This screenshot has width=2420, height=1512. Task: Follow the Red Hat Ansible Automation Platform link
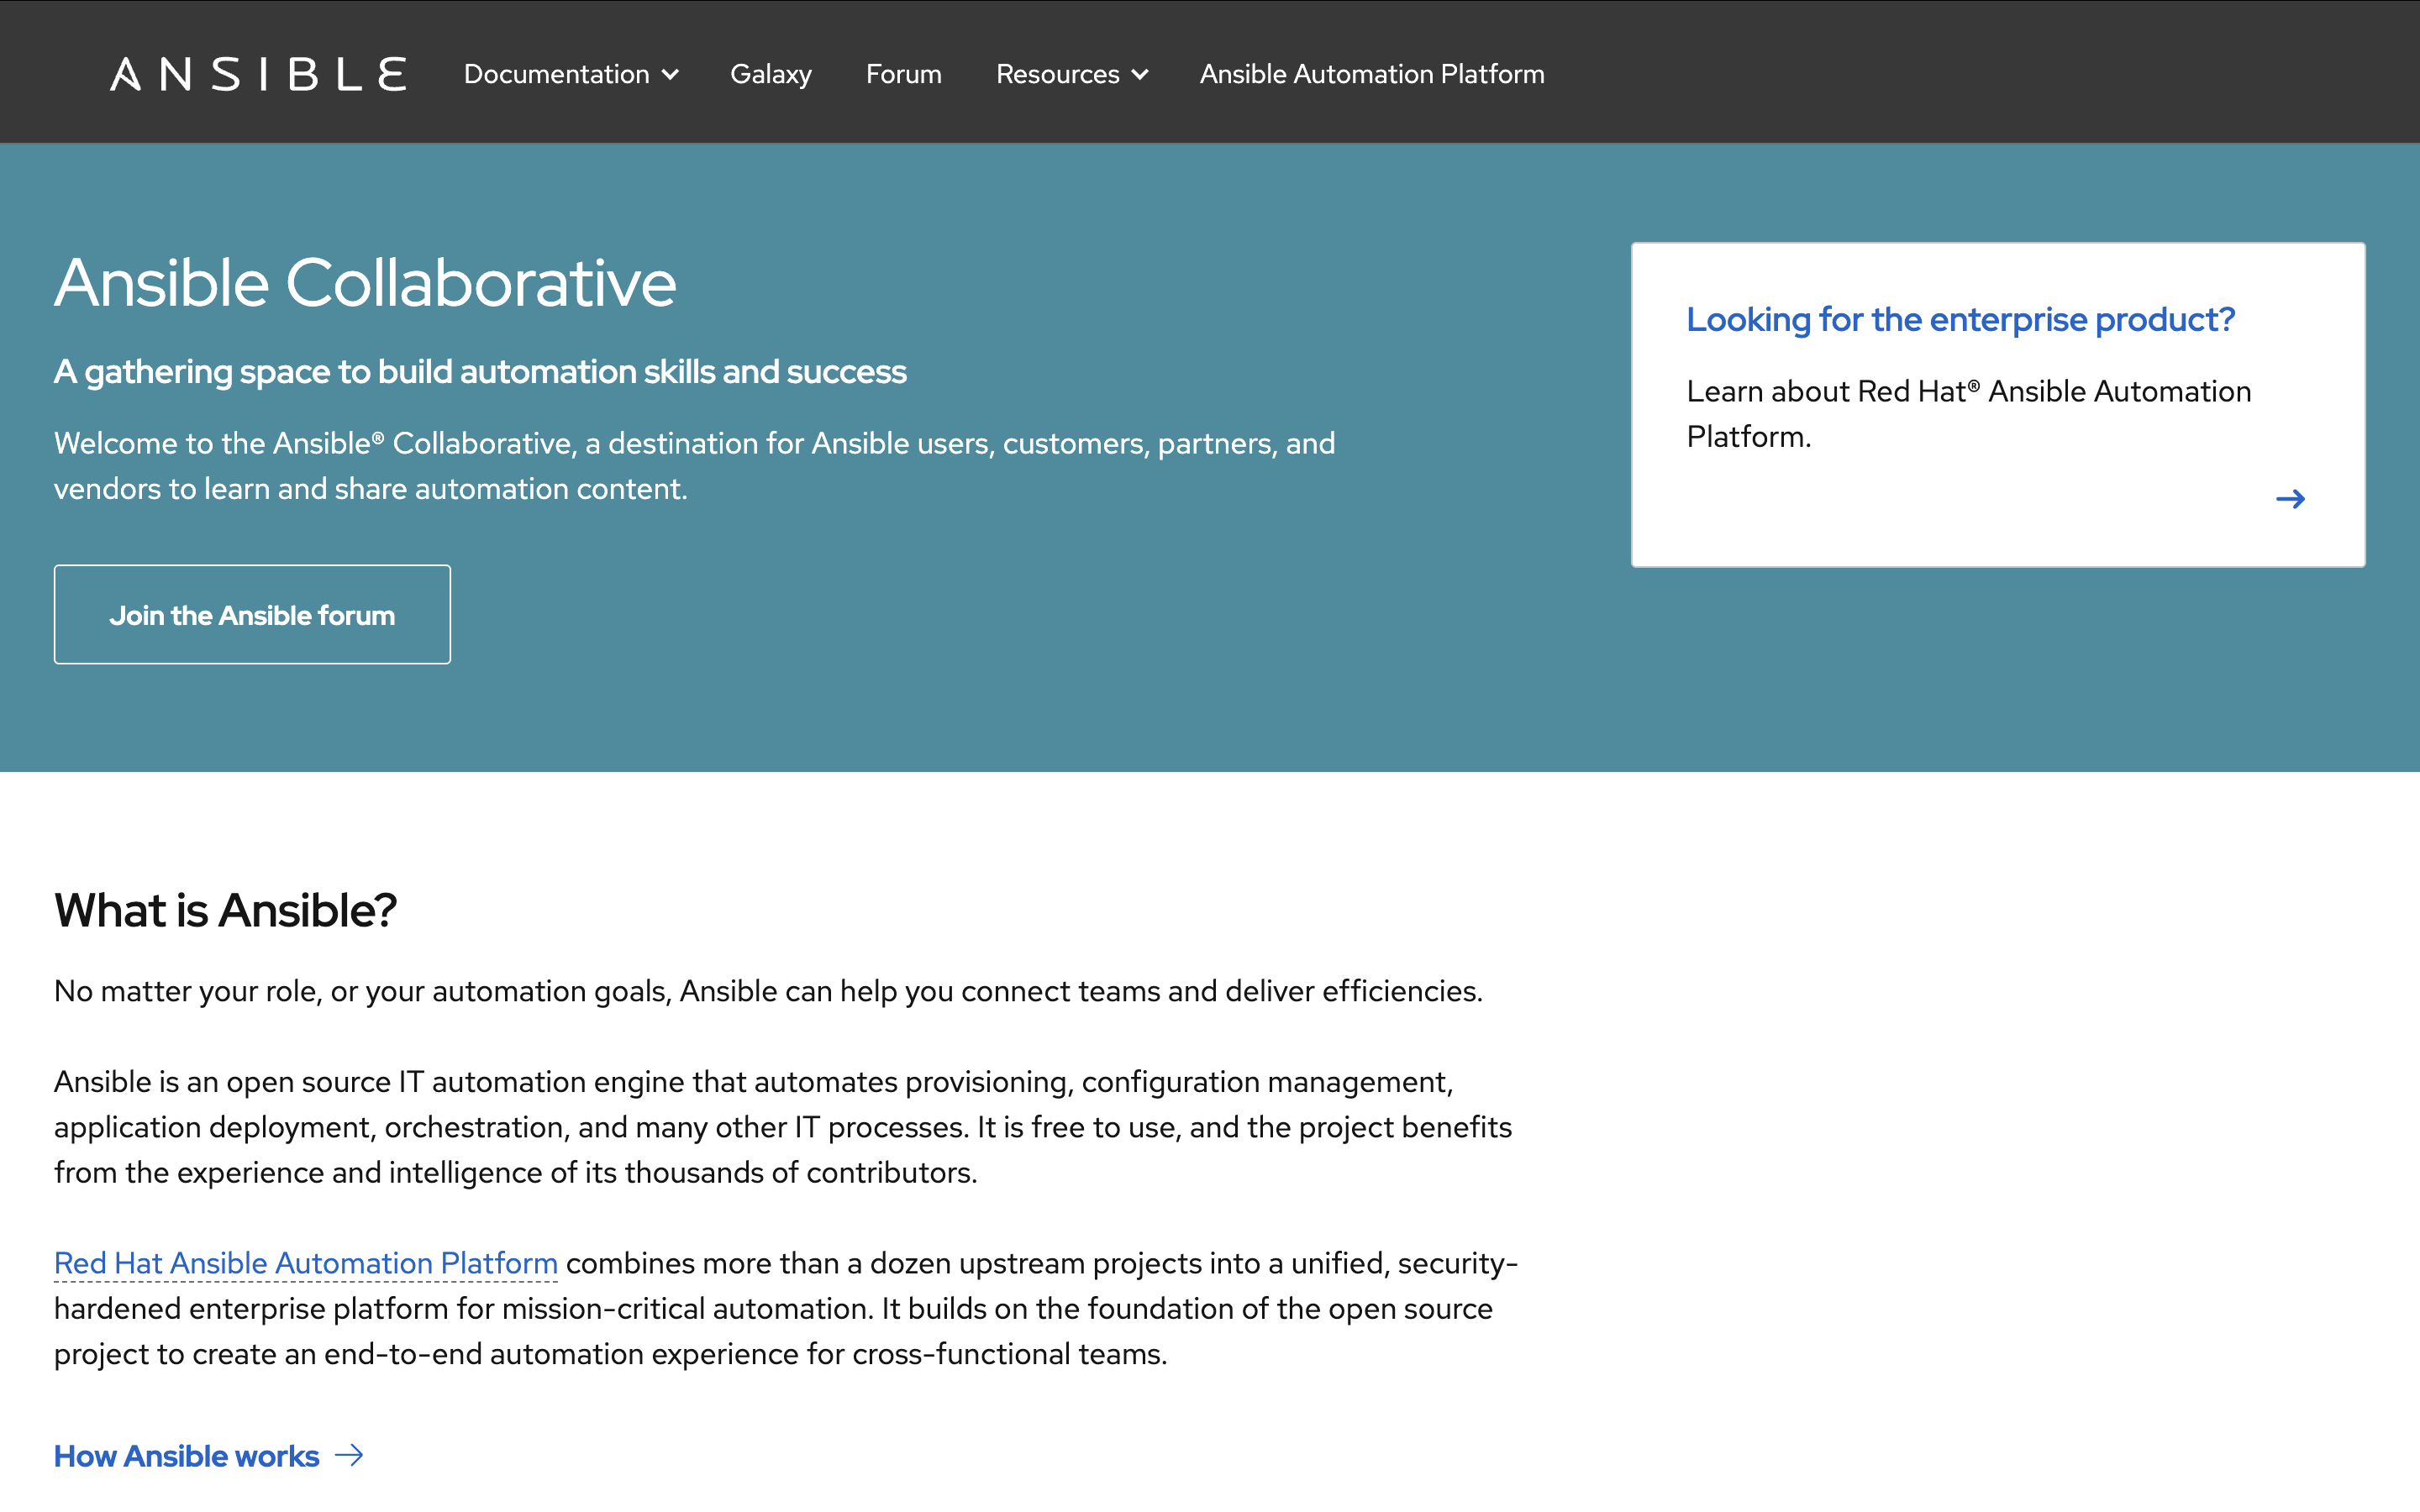click(305, 1263)
